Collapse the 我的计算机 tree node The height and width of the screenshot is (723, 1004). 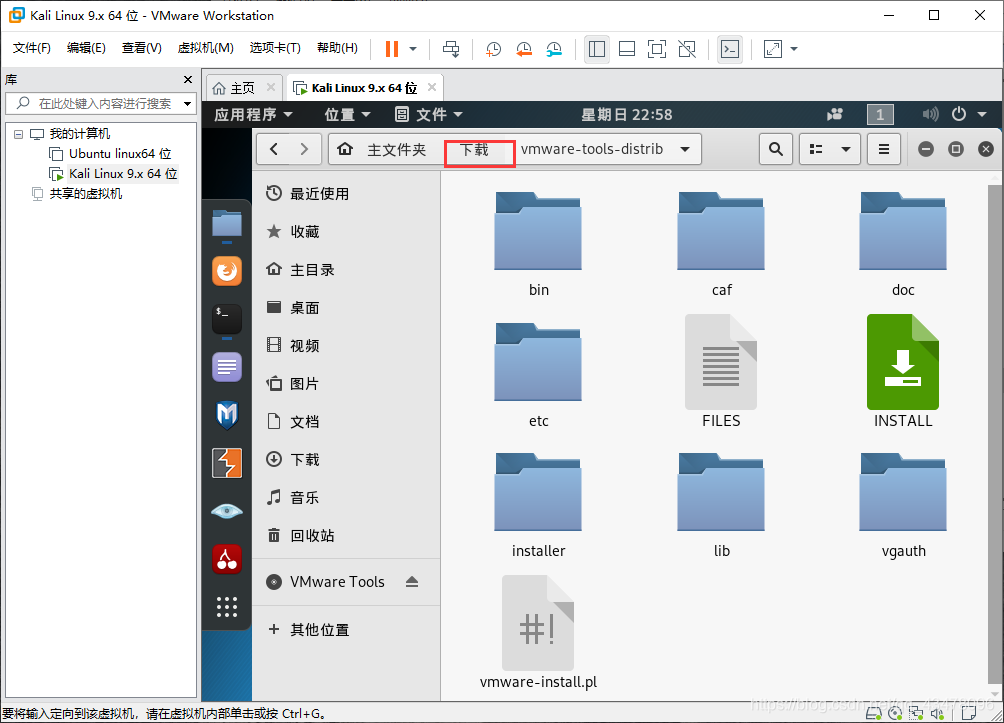pos(17,133)
